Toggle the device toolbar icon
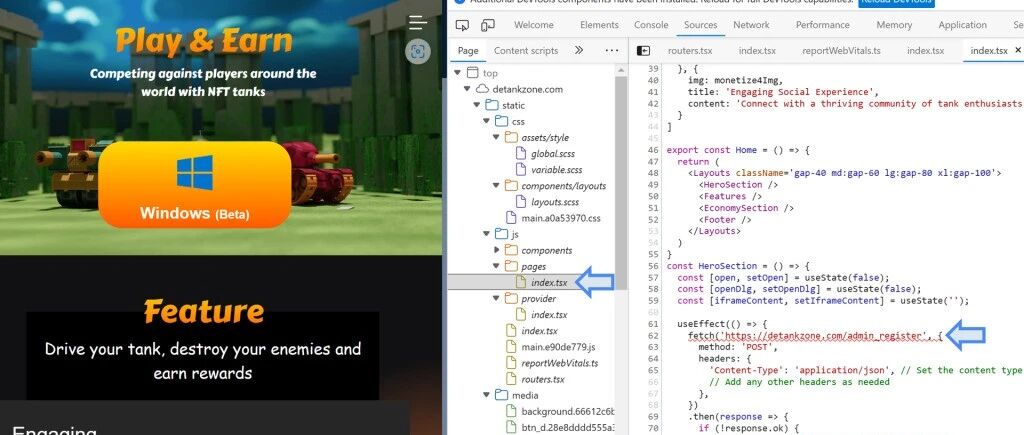 [x=487, y=25]
